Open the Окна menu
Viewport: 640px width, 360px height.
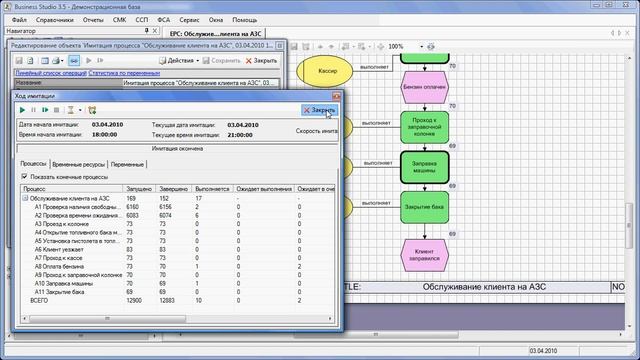point(216,20)
